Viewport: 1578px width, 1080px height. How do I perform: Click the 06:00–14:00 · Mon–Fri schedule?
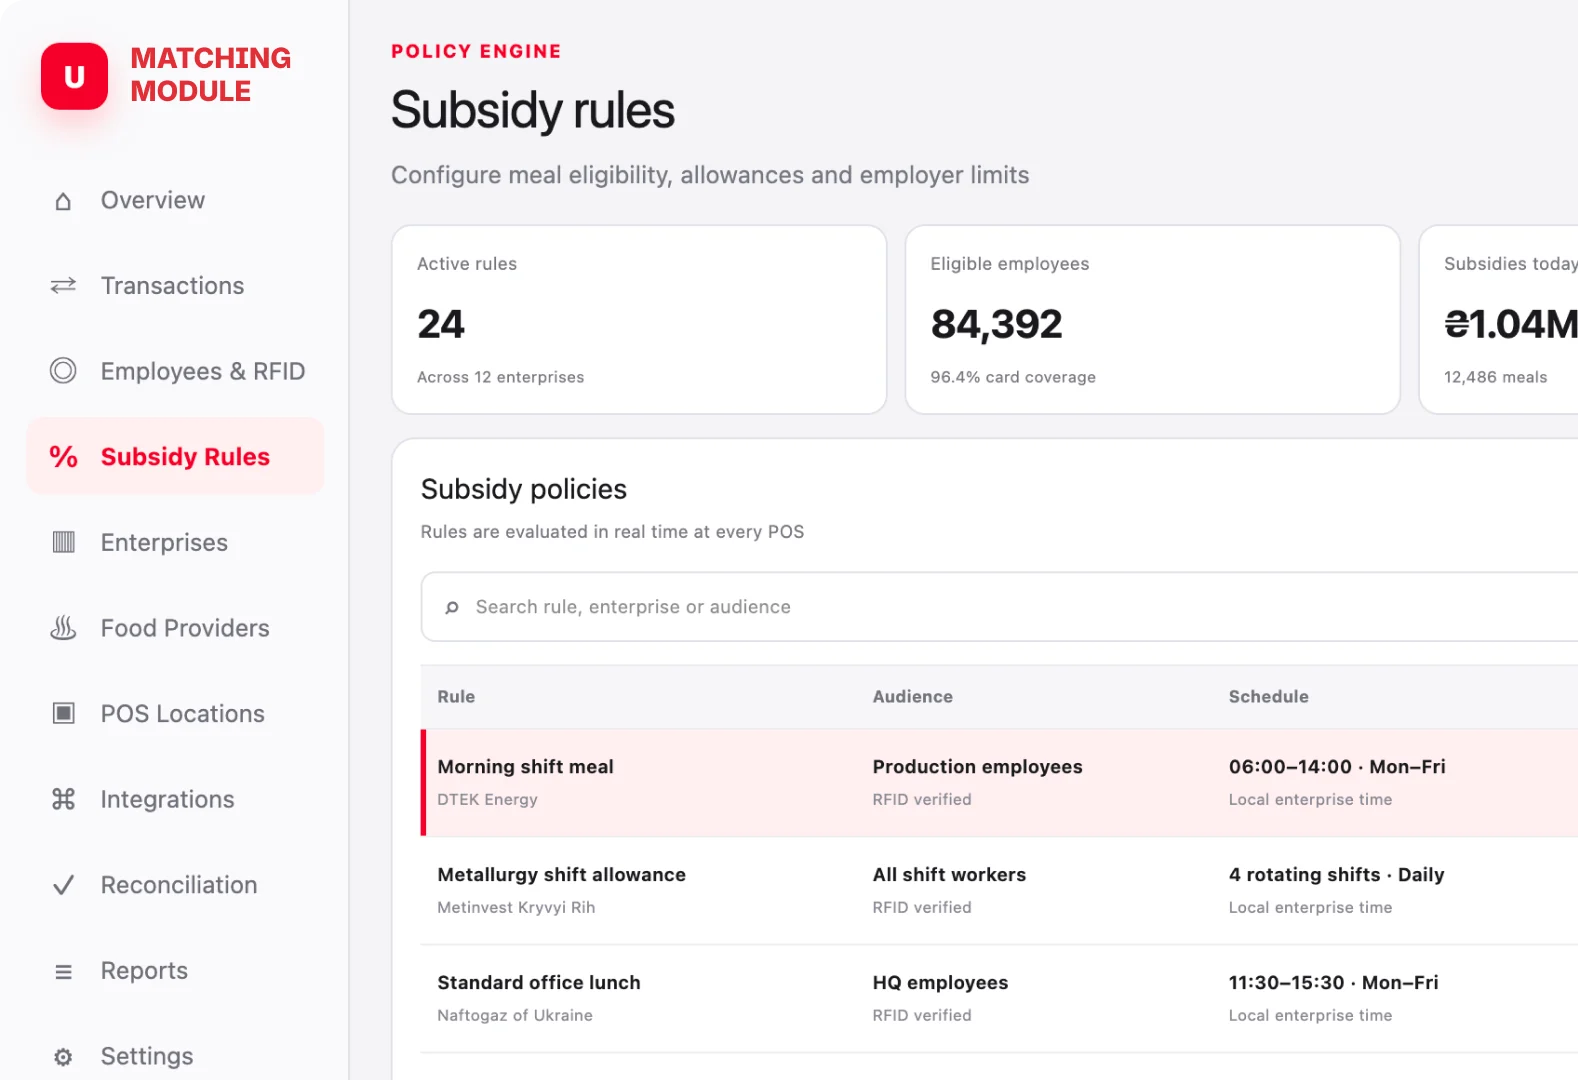(1337, 767)
